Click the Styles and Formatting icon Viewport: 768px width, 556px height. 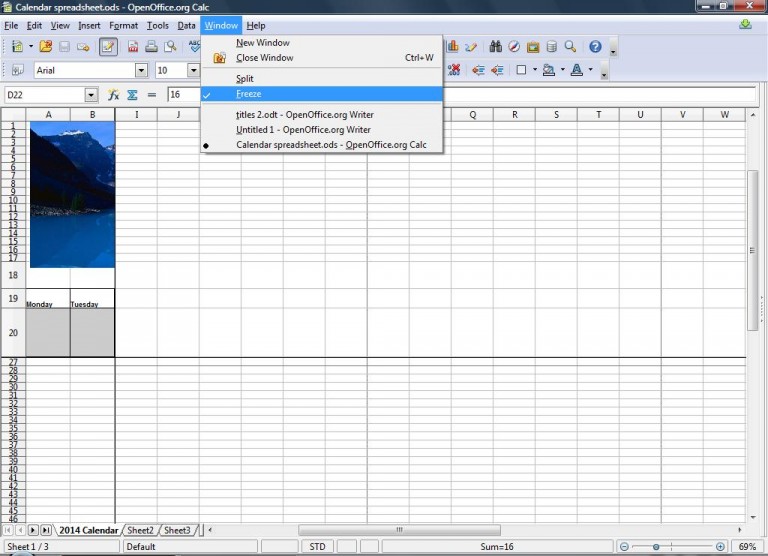tap(18, 70)
